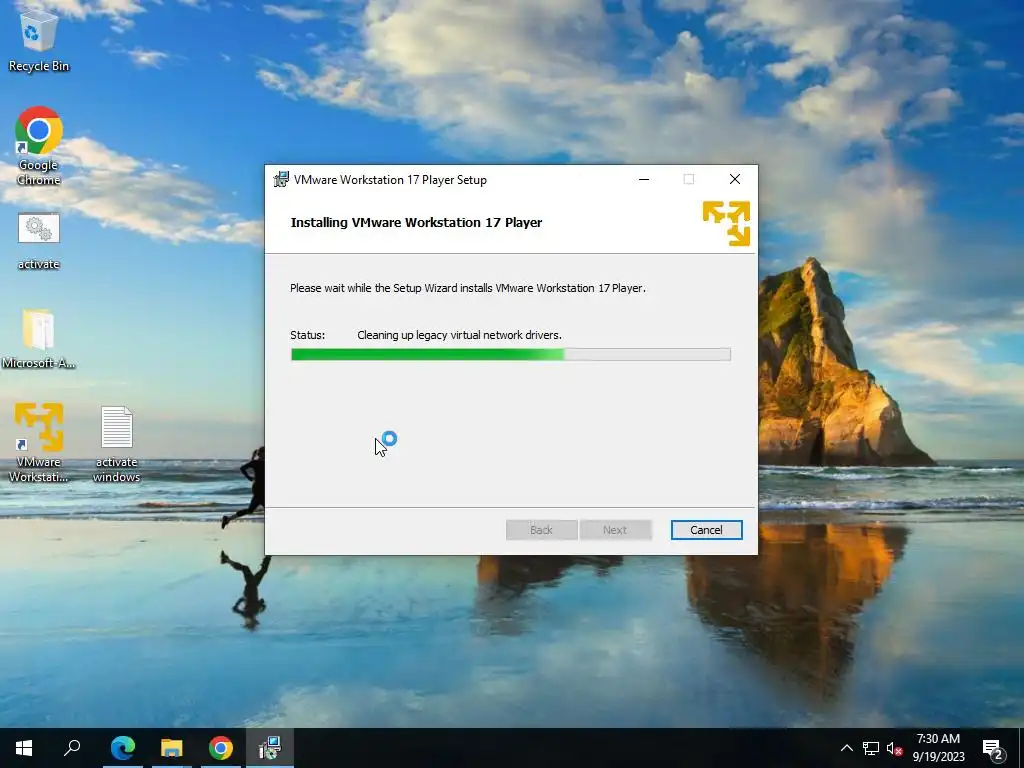Close the VMware setup window
1024x768 pixels.
735,180
